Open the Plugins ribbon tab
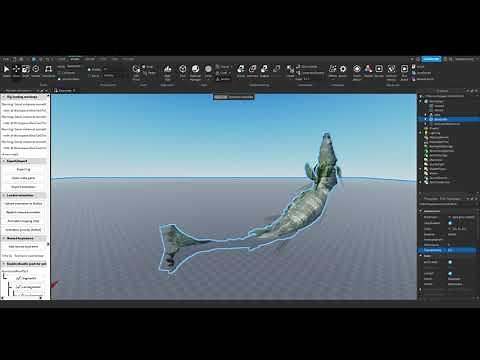The image size is (480, 360). pyautogui.click(x=128, y=59)
